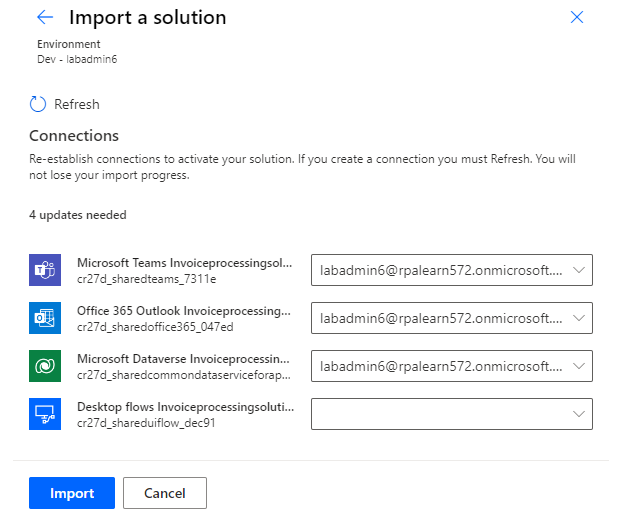Open the Microsoft Teams connection dropdown
The height and width of the screenshot is (530, 623).
(x=452, y=270)
